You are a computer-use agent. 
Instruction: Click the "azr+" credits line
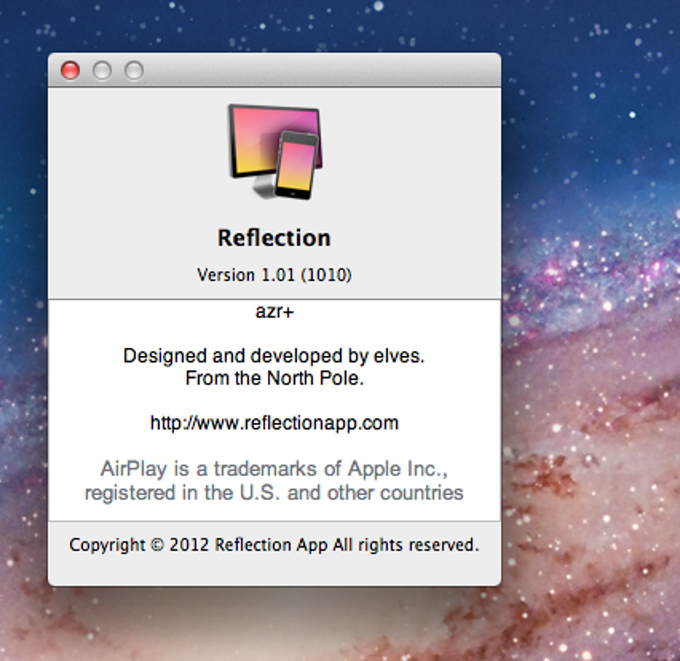pyautogui.click(x=275, y=311)
